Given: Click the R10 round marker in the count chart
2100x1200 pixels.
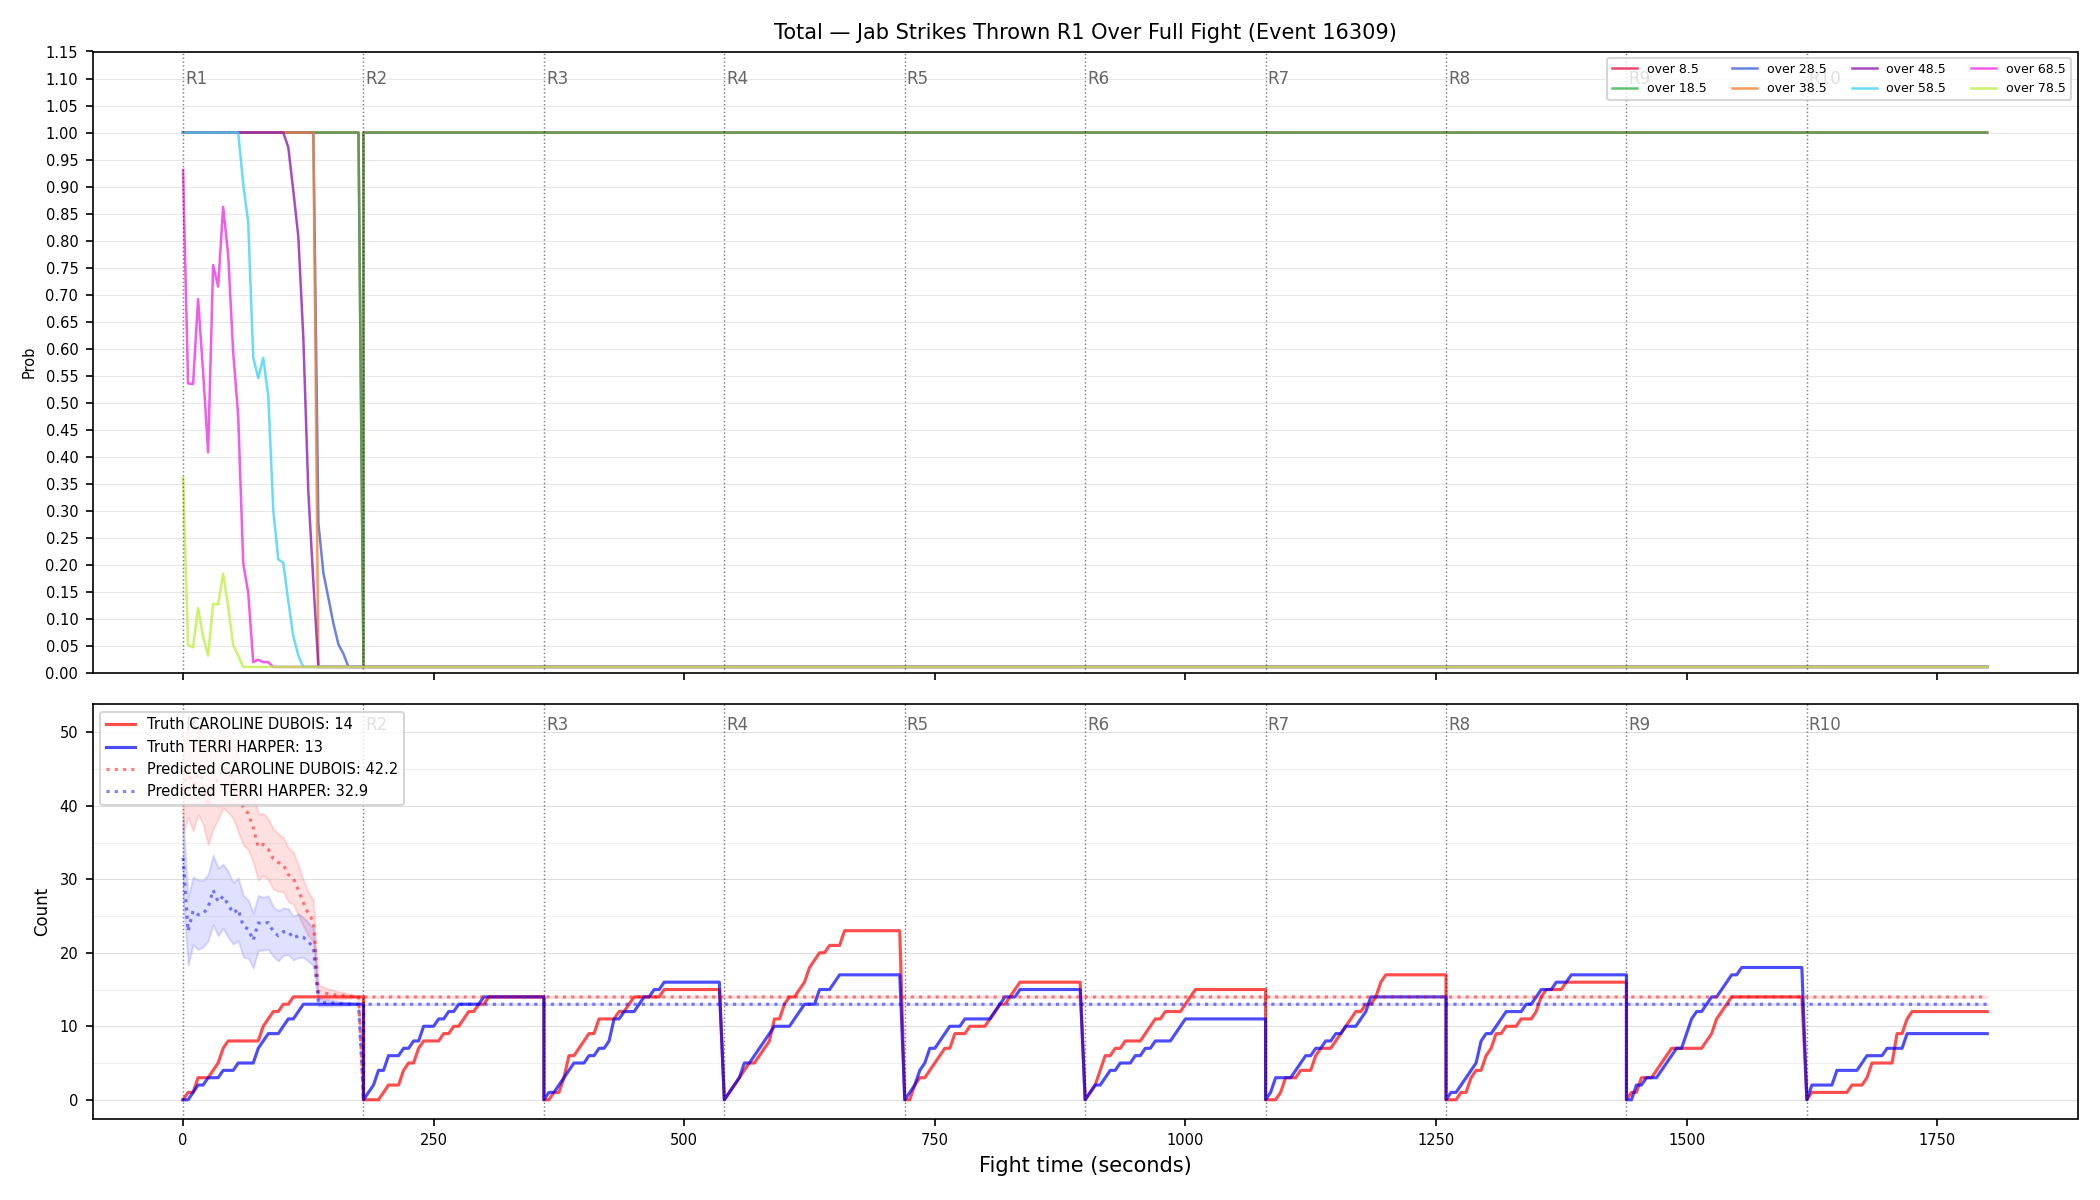Looking at the screenshot, I should (1824, 724).
